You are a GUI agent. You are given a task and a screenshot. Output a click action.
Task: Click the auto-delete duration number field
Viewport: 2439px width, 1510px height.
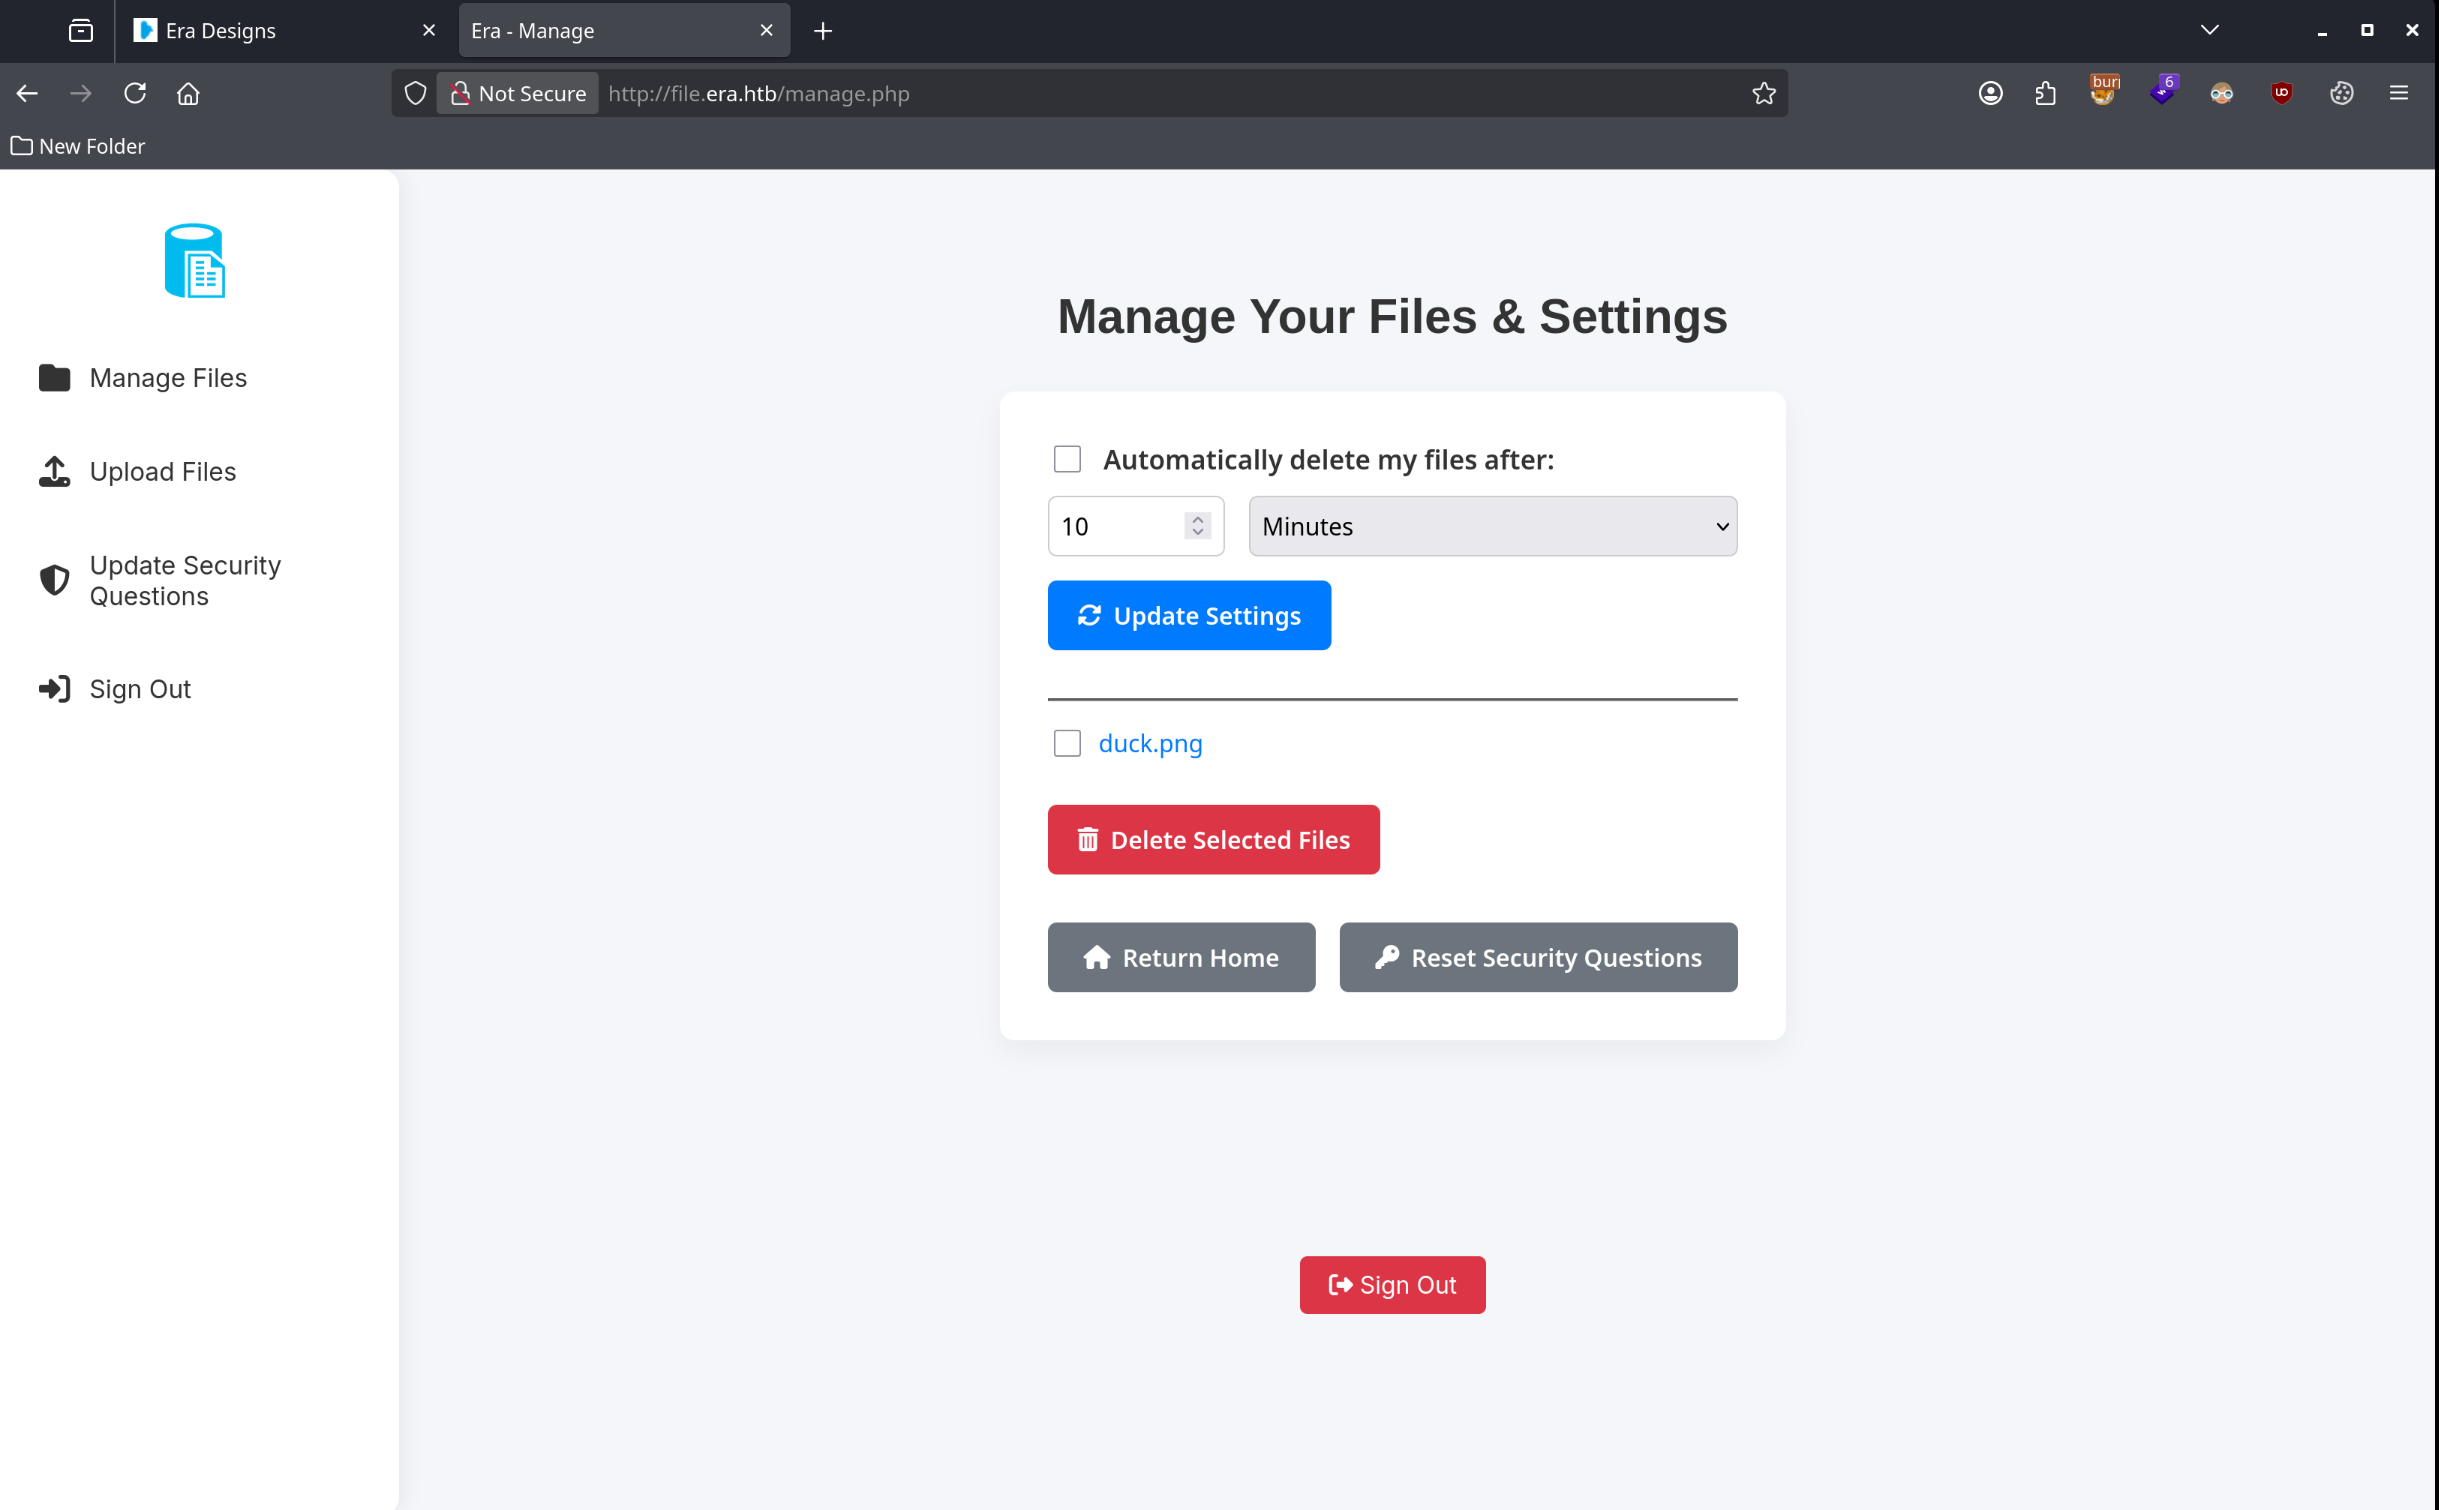pos(1136,526)
